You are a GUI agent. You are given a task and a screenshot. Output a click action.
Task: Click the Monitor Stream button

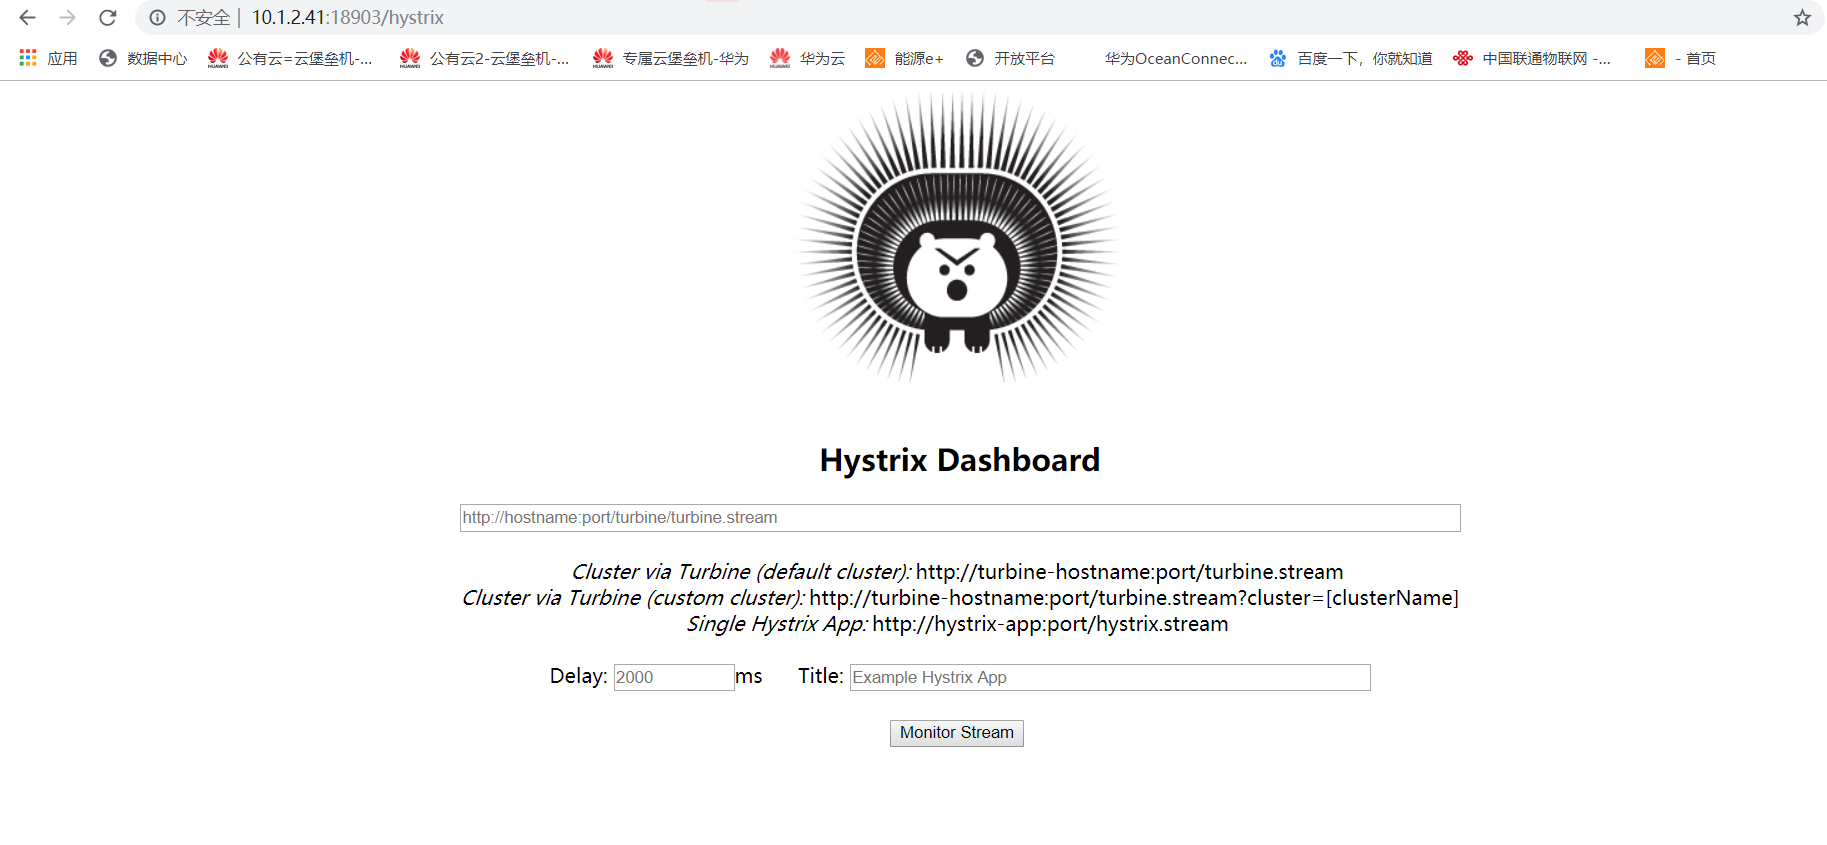click(957, 733)
